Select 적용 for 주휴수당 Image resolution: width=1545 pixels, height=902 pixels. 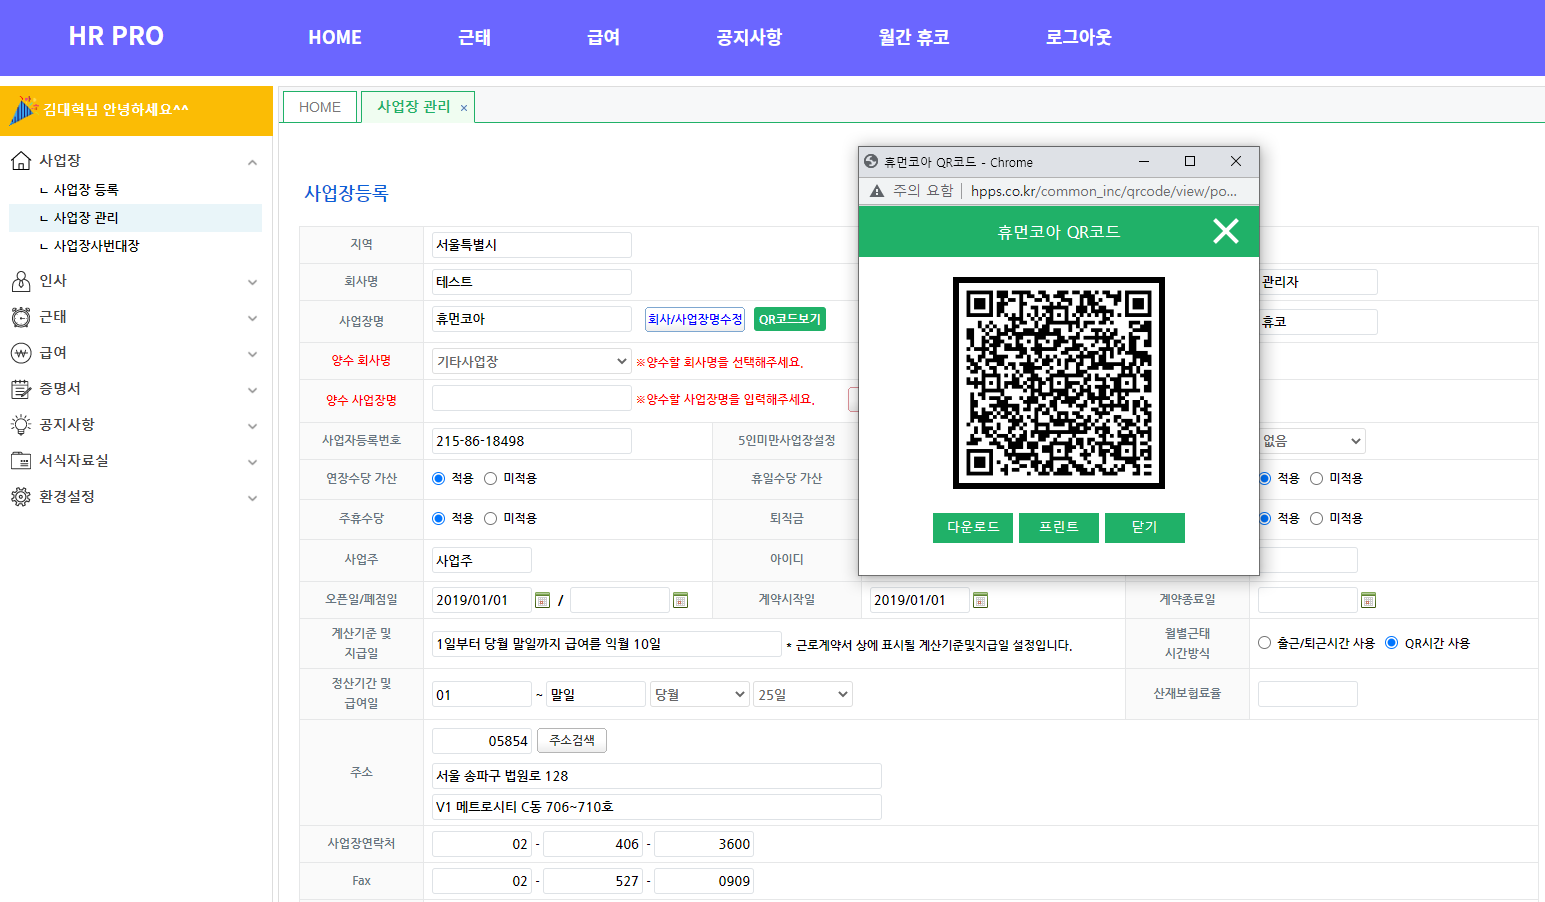click(x=438, y=518)
